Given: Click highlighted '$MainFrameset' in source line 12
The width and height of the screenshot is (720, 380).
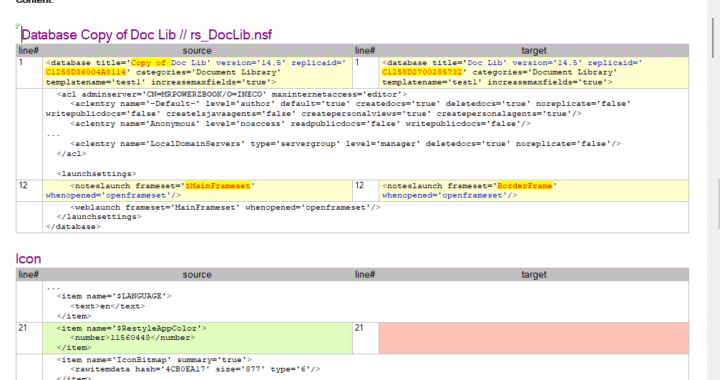Looking at the screenshot, I should (218, 186).
